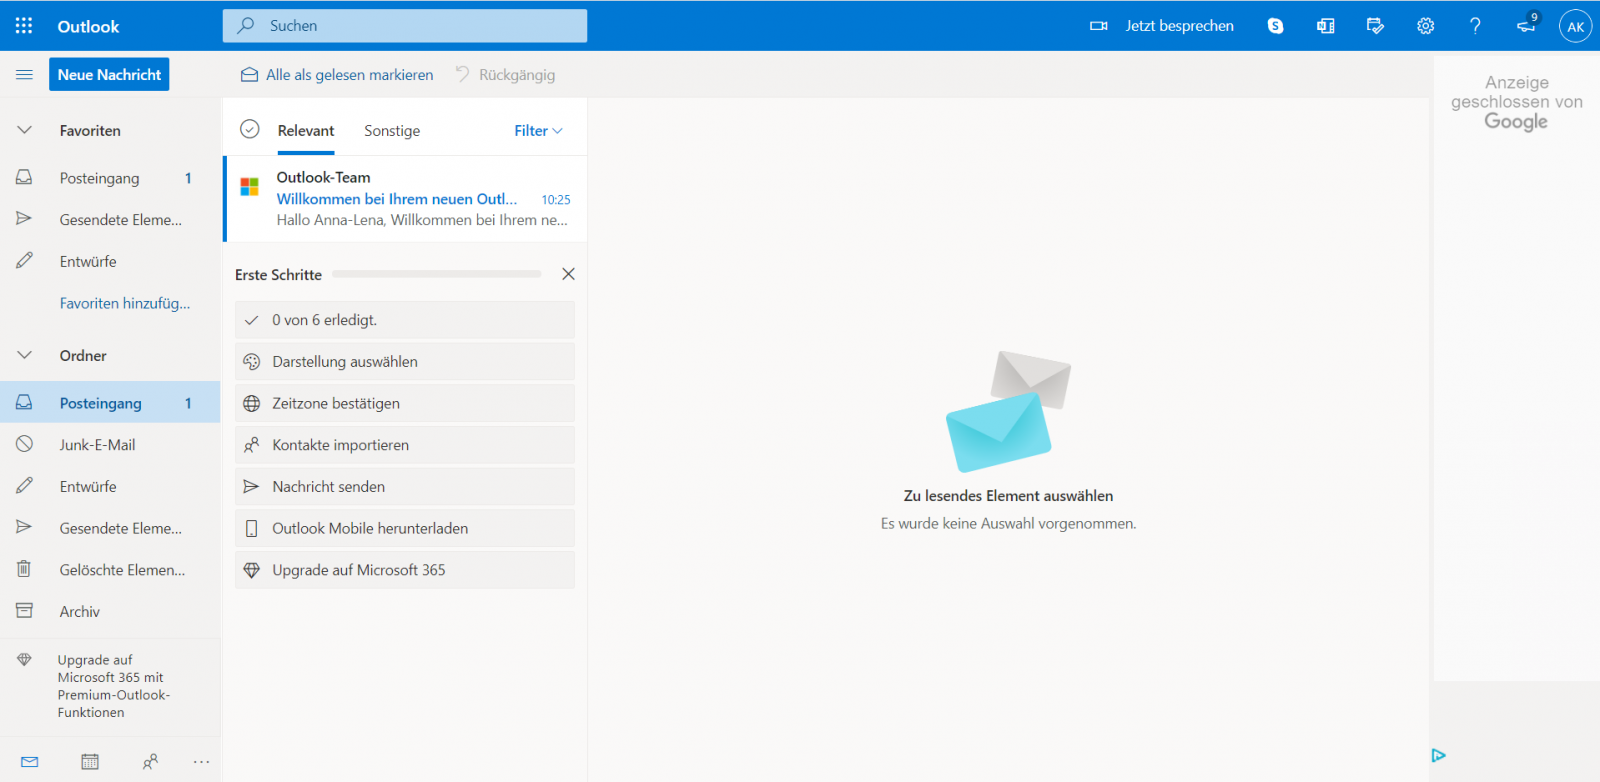Open the Junk-E-Mail folder
This screenshot has width=1600, height=782.
110,445
